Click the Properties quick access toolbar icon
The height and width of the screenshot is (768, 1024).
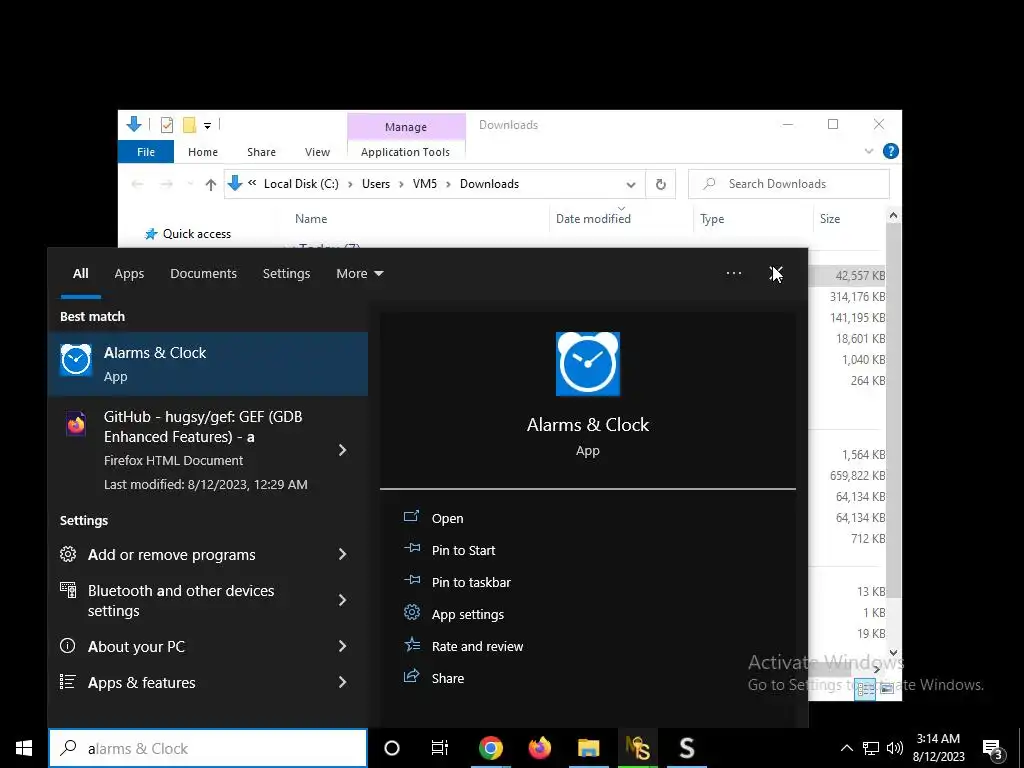167,124
